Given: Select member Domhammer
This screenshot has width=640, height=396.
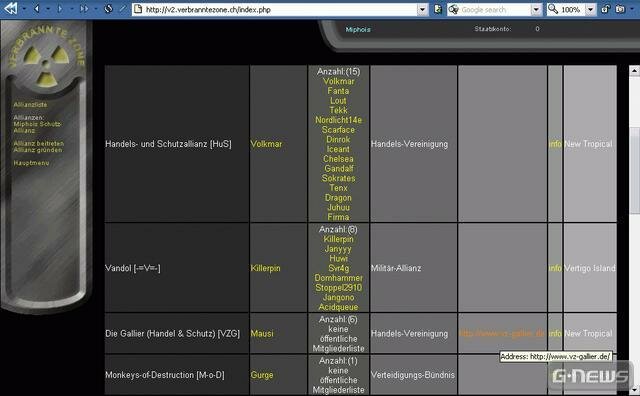Looking at the screenshot, I should [338, 278].
